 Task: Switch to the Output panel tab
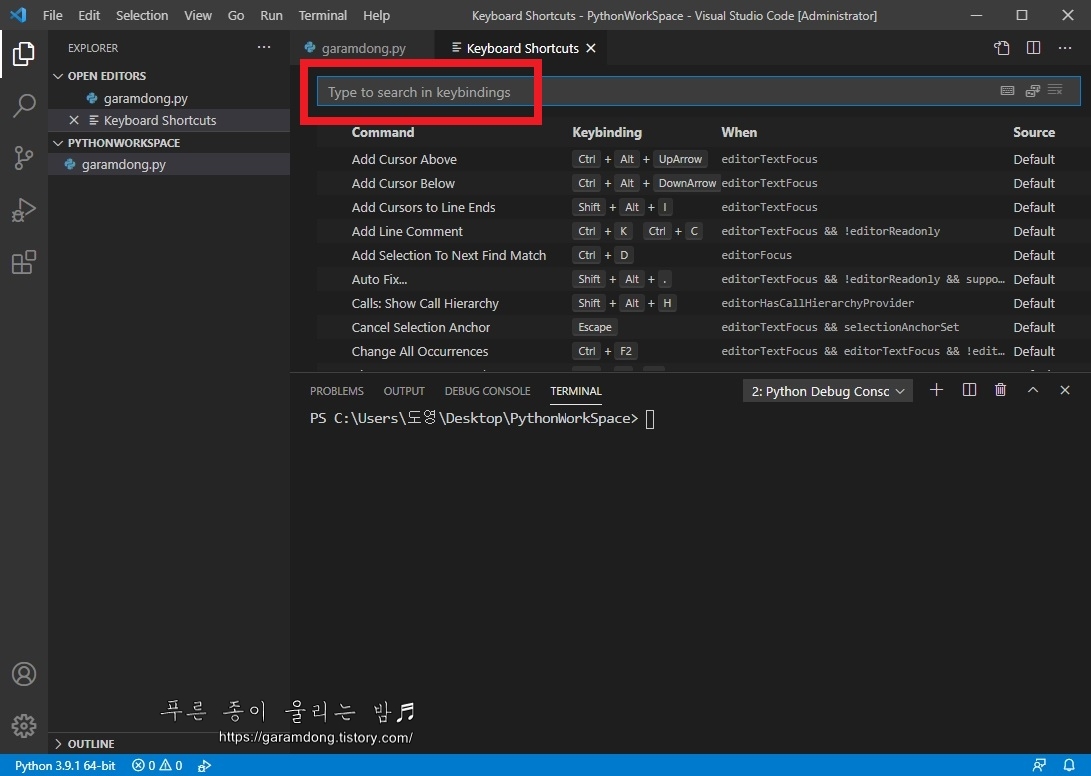404,391
